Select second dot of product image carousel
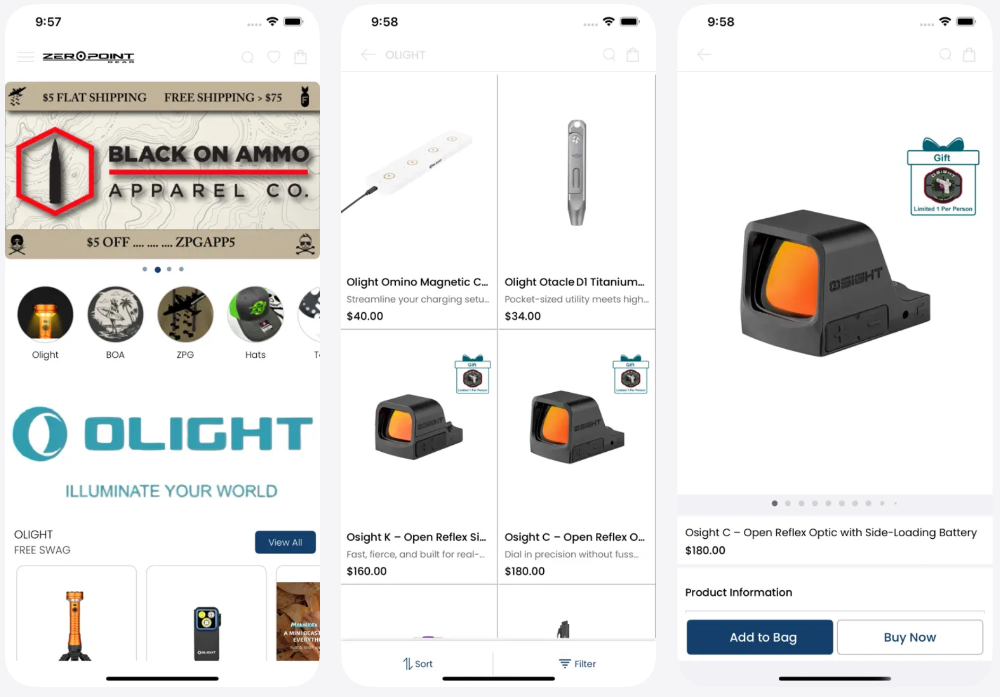The width and height of the screenshot is (1000, 697). [x=788, y=503]
